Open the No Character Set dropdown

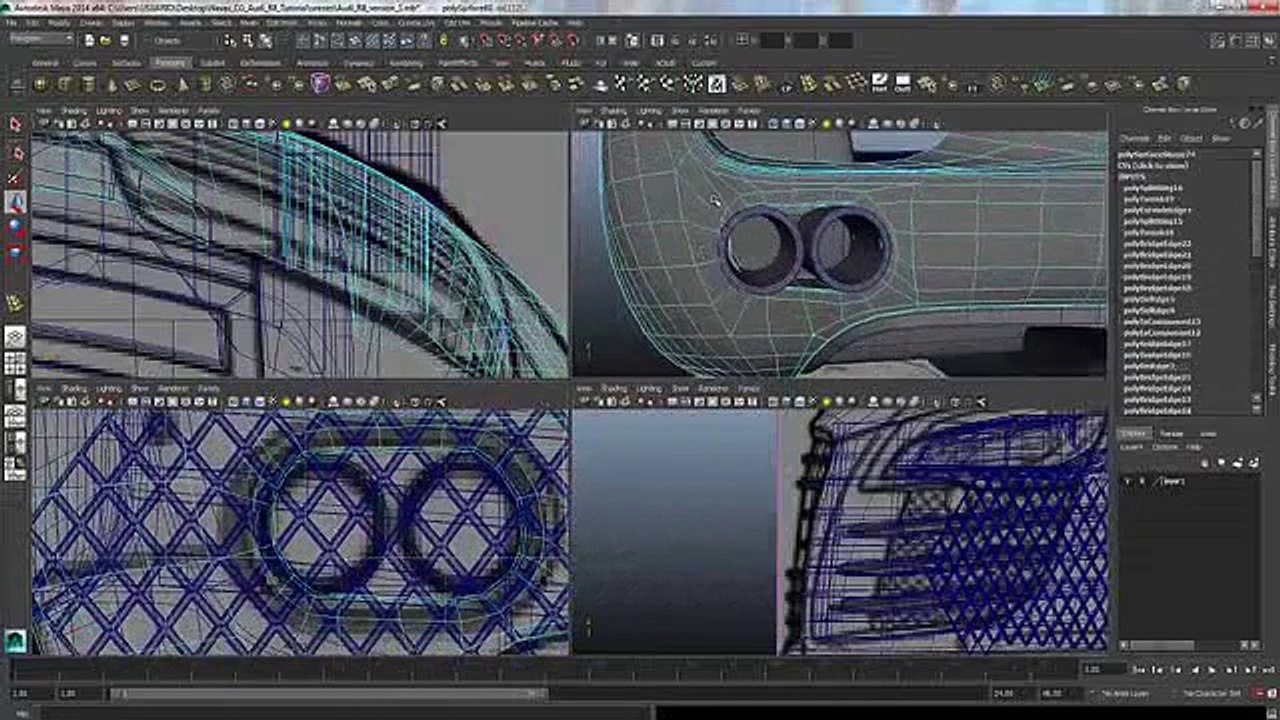(x=1211, y=692)
